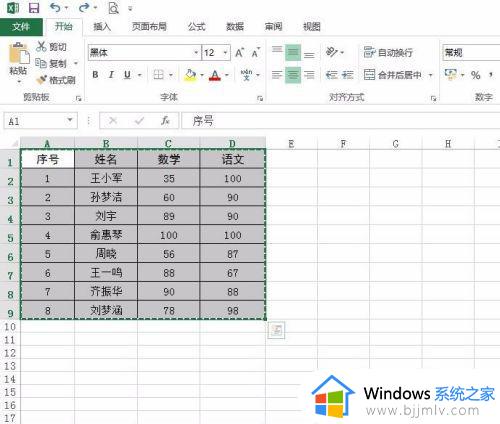Click the Save icon in quick access toolbar

pos(34,8)
